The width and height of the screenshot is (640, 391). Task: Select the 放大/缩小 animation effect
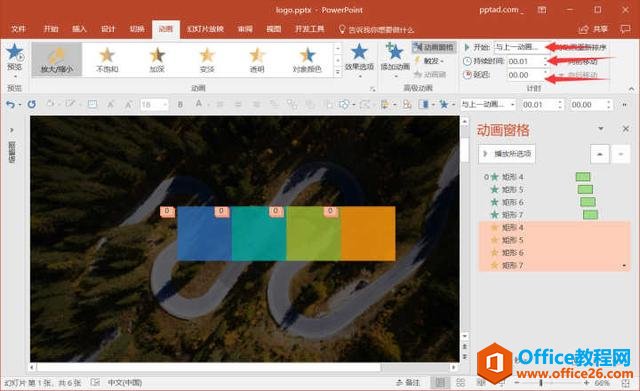(57, 60)
